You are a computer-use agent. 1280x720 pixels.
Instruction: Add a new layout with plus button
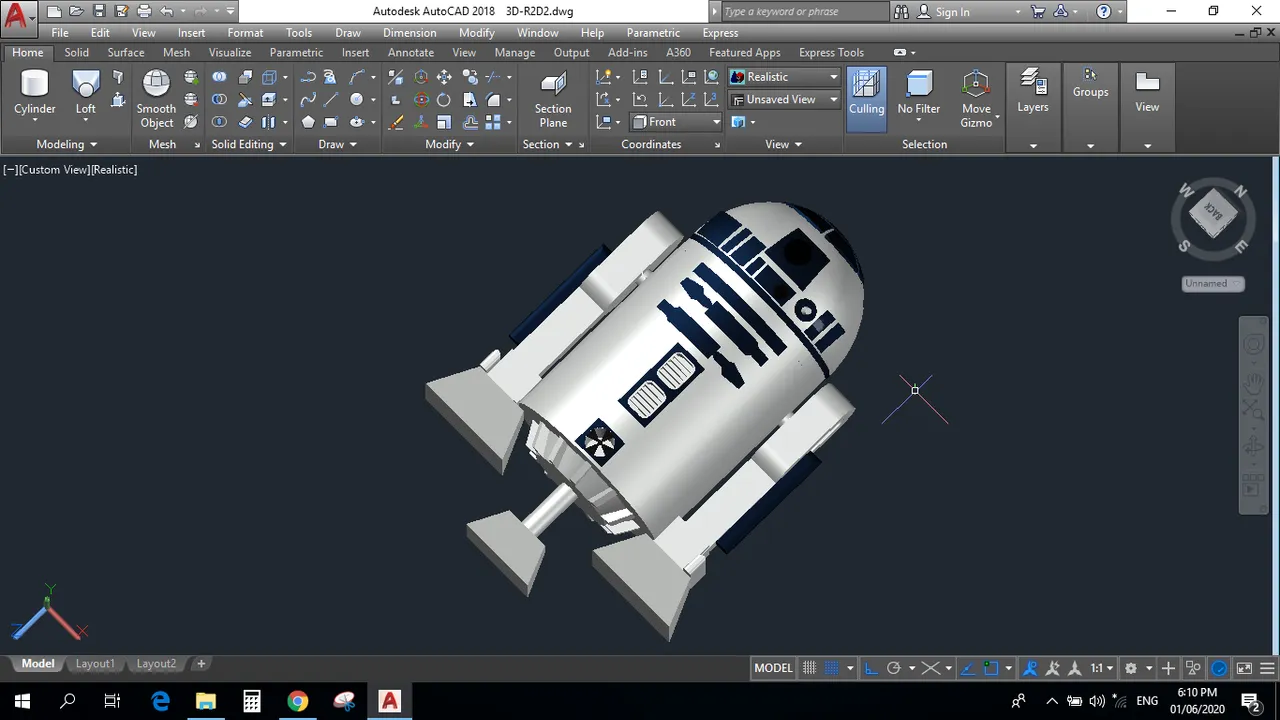[x=201, y=664]
